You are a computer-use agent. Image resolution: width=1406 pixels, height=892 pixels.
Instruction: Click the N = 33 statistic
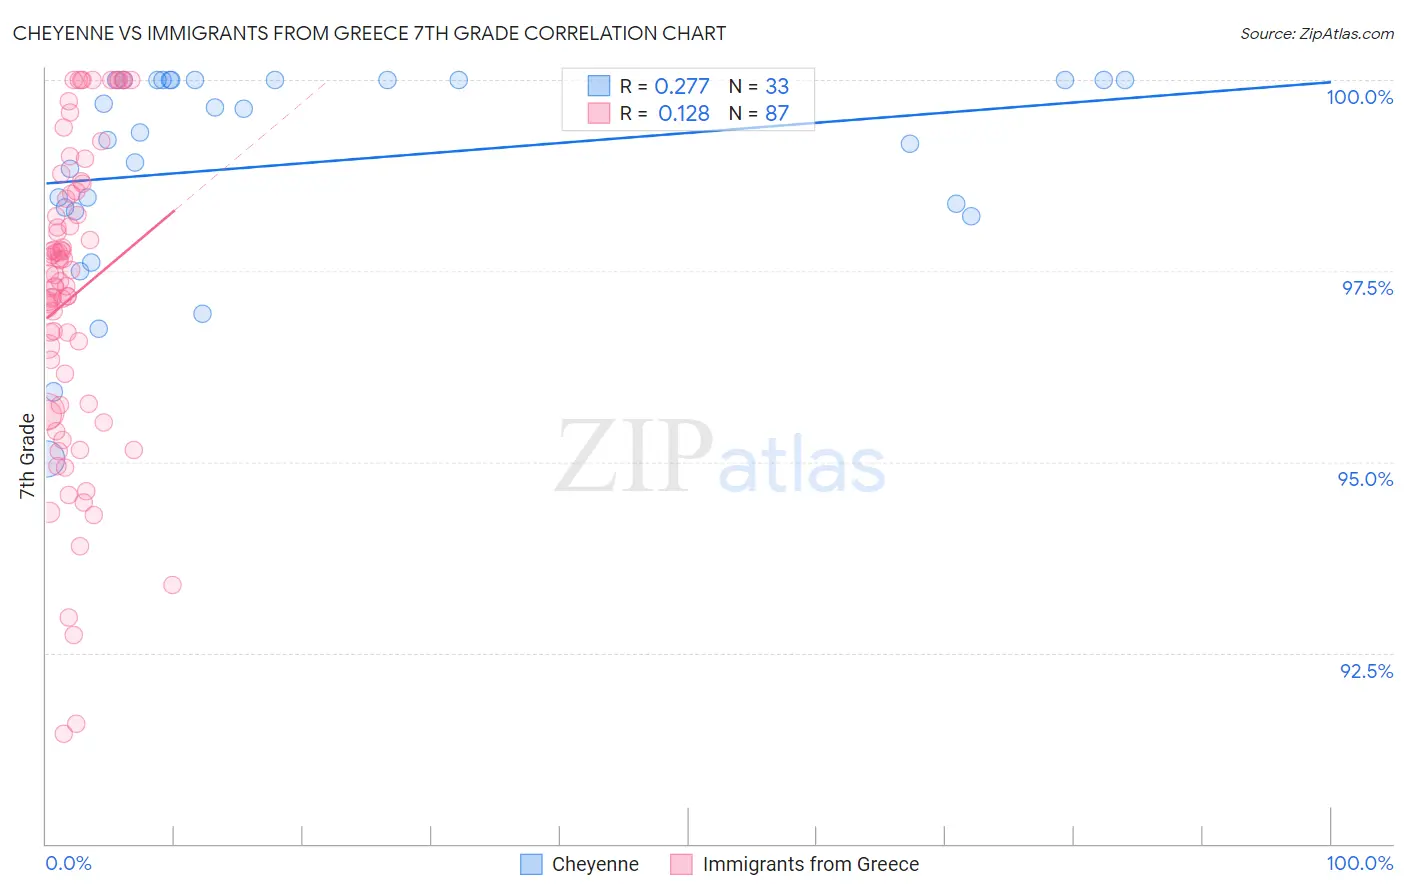759,86
